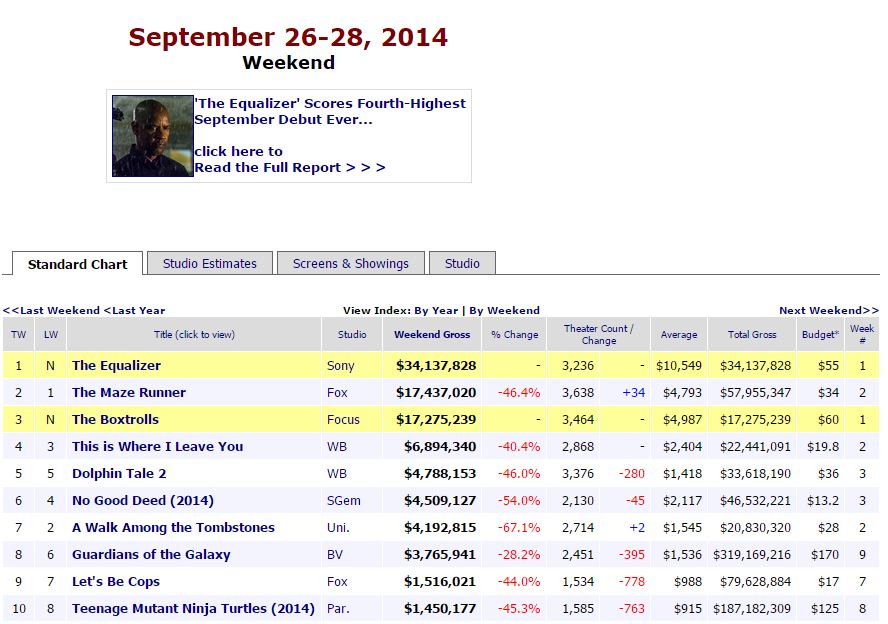Switch to Screens & Showings tab
This screenshot has width=888, height=624.
coord(350,264)
